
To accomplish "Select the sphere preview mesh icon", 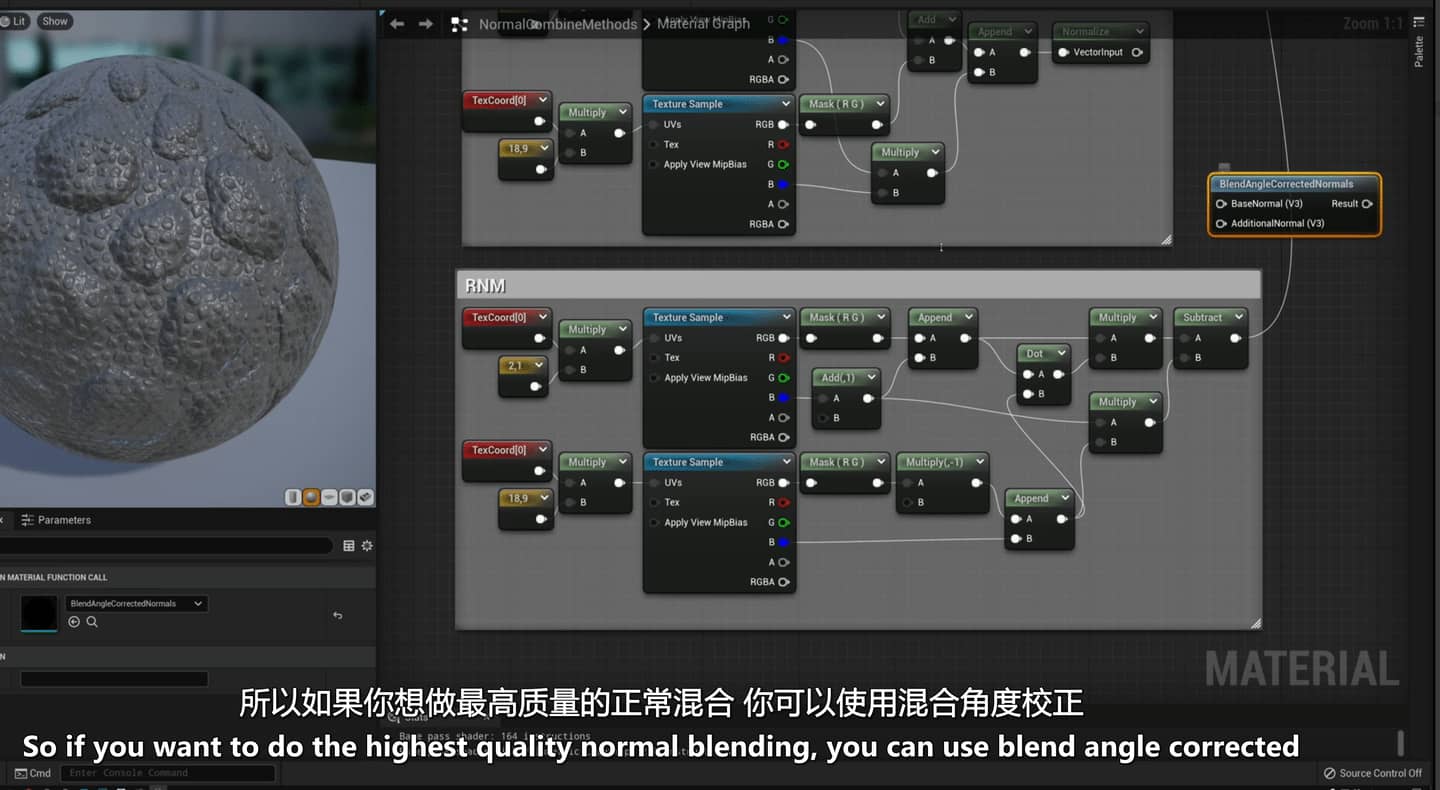I will [311, 497].
